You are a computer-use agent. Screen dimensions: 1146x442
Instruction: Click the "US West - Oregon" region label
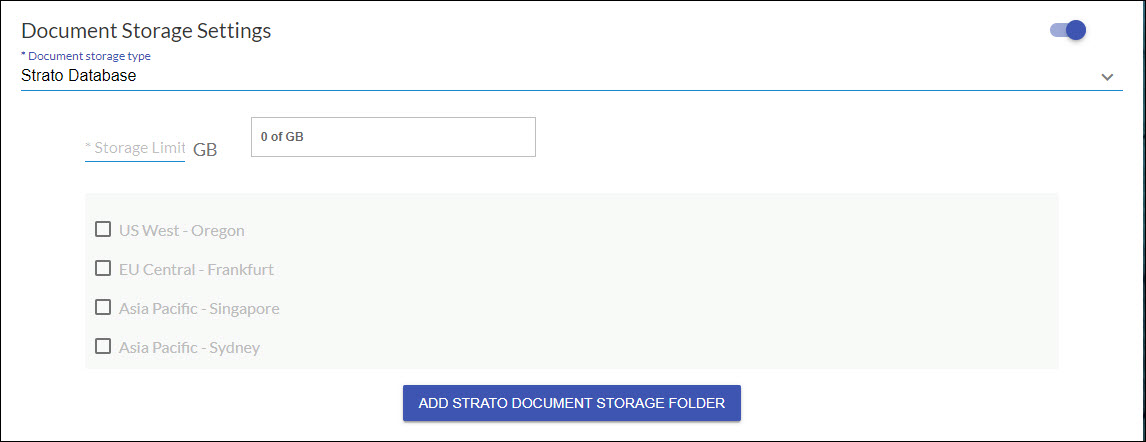182,231
